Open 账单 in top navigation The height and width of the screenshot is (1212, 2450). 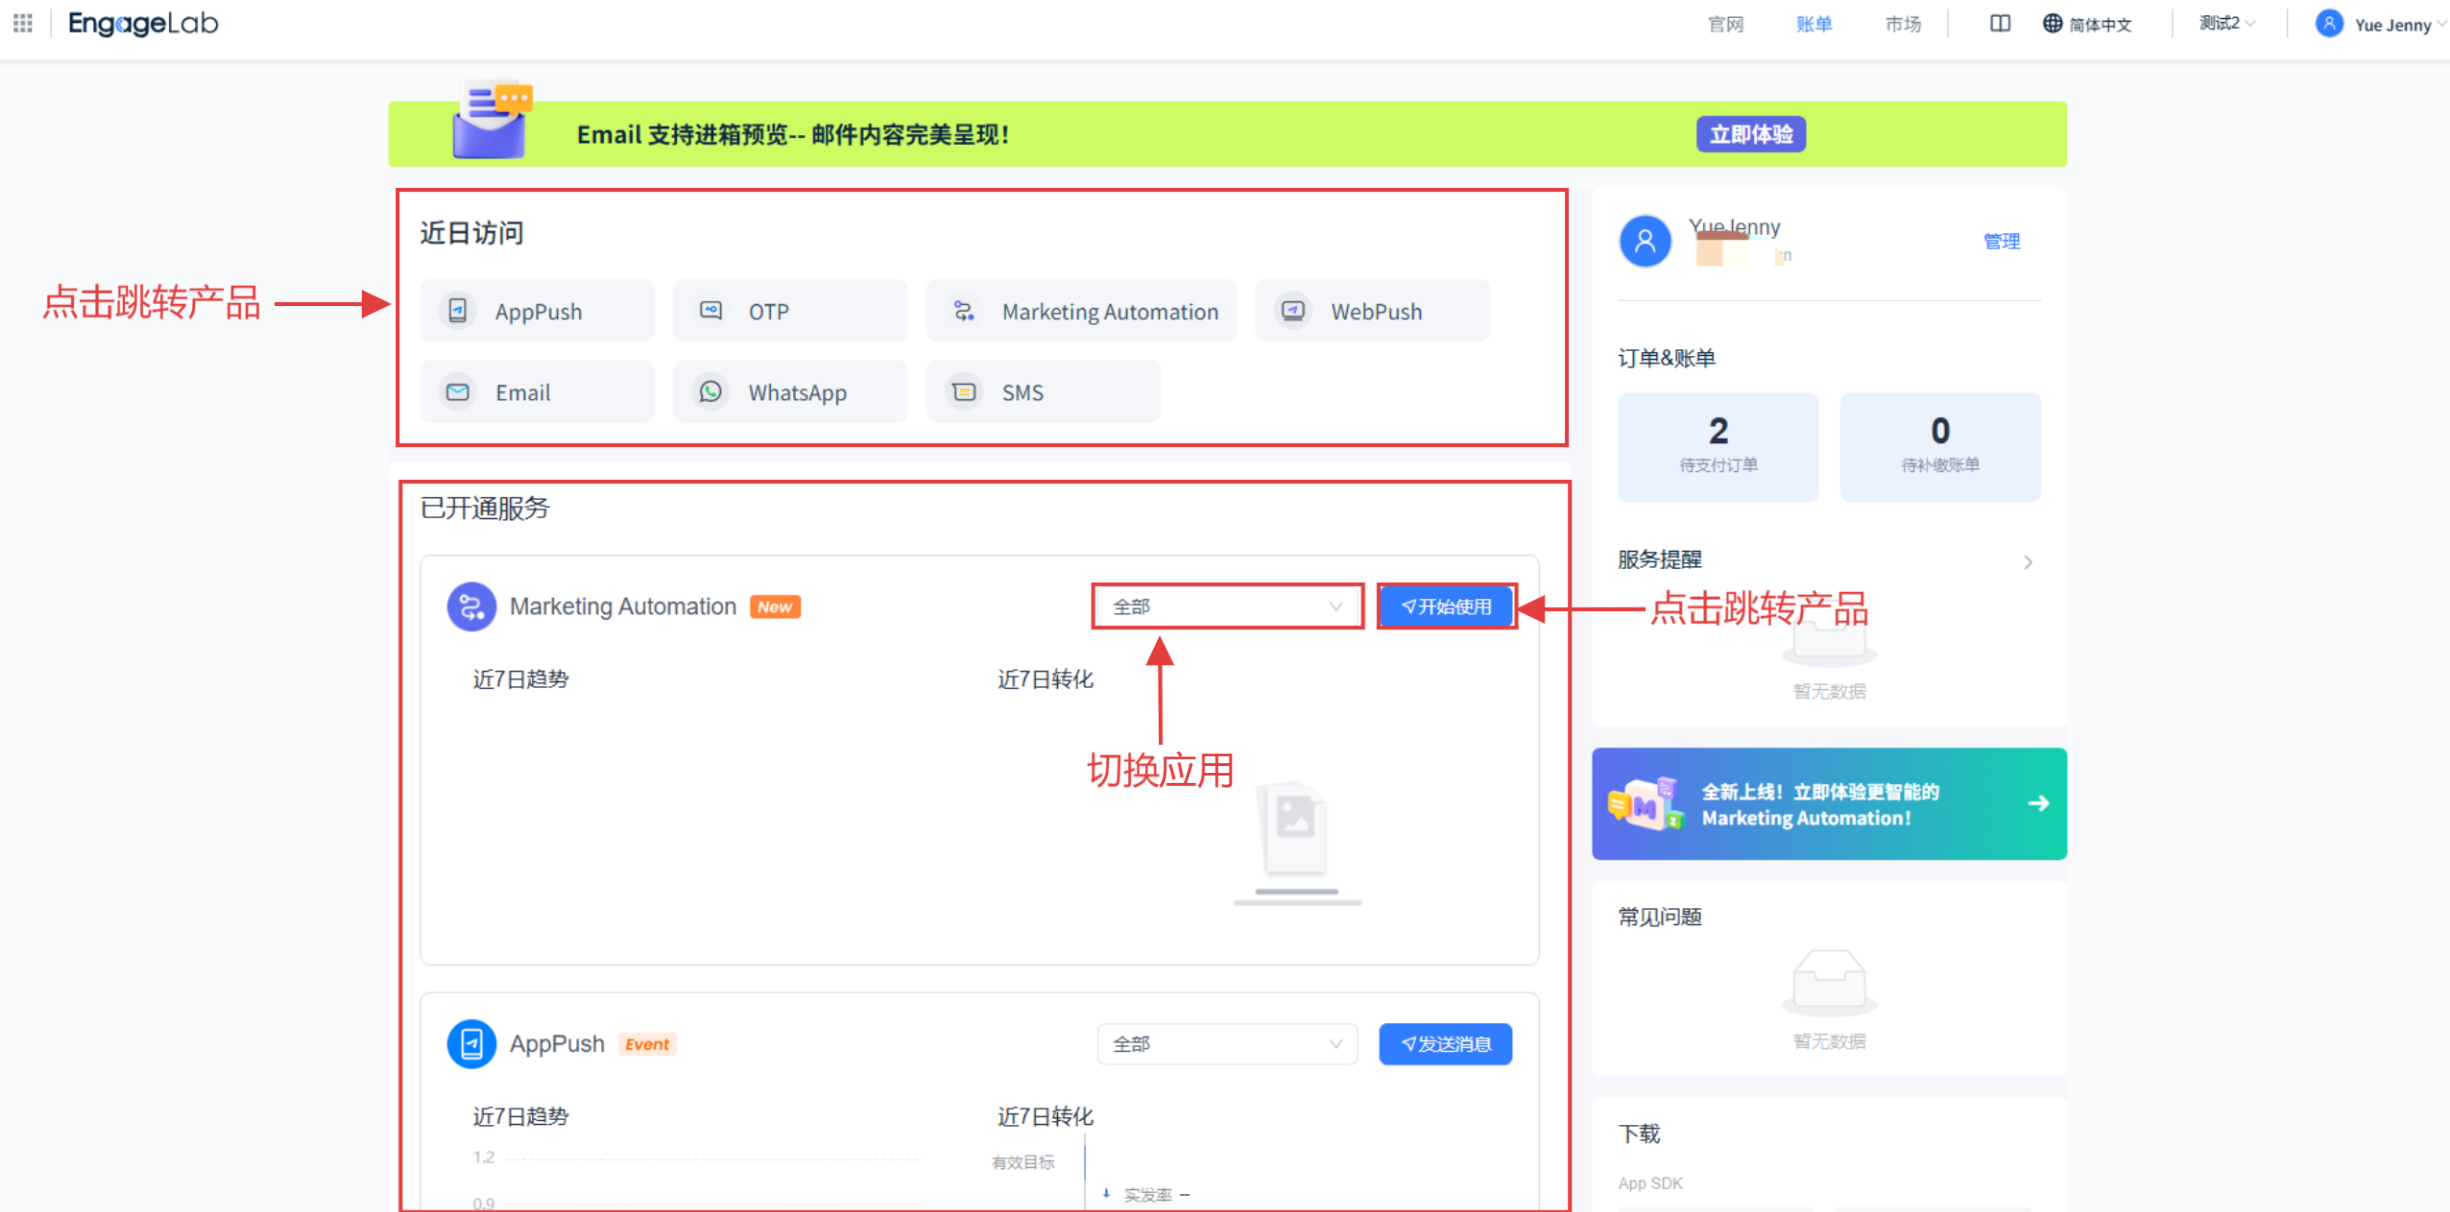tap(1813, 24)
